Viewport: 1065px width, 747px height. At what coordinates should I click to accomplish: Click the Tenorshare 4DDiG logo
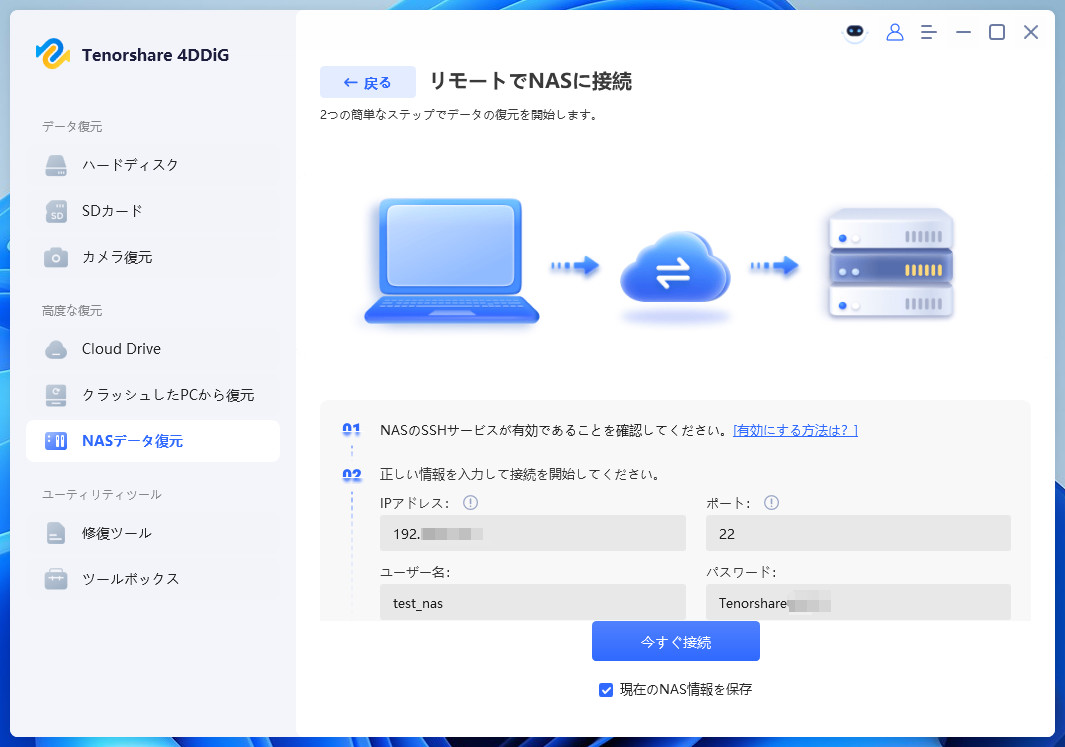52,54
